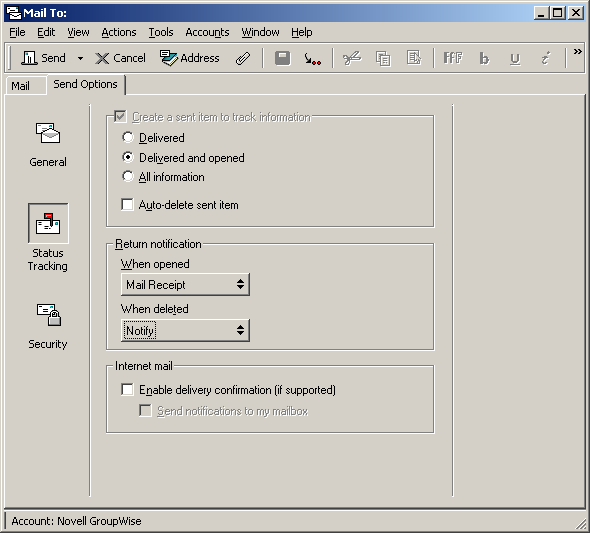Close the Mail To window
The width and height of the screenshot is (590, 533).
coord(576,13)
